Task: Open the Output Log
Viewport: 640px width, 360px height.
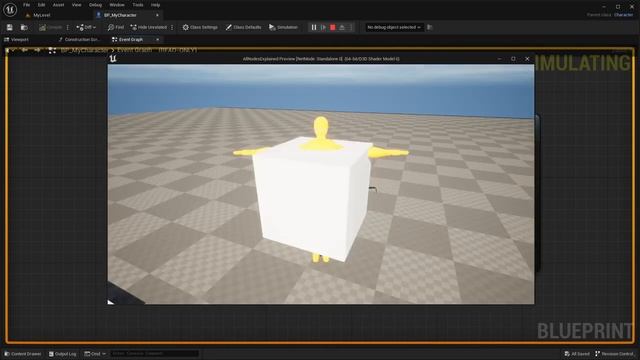Action: click(62, 354)
